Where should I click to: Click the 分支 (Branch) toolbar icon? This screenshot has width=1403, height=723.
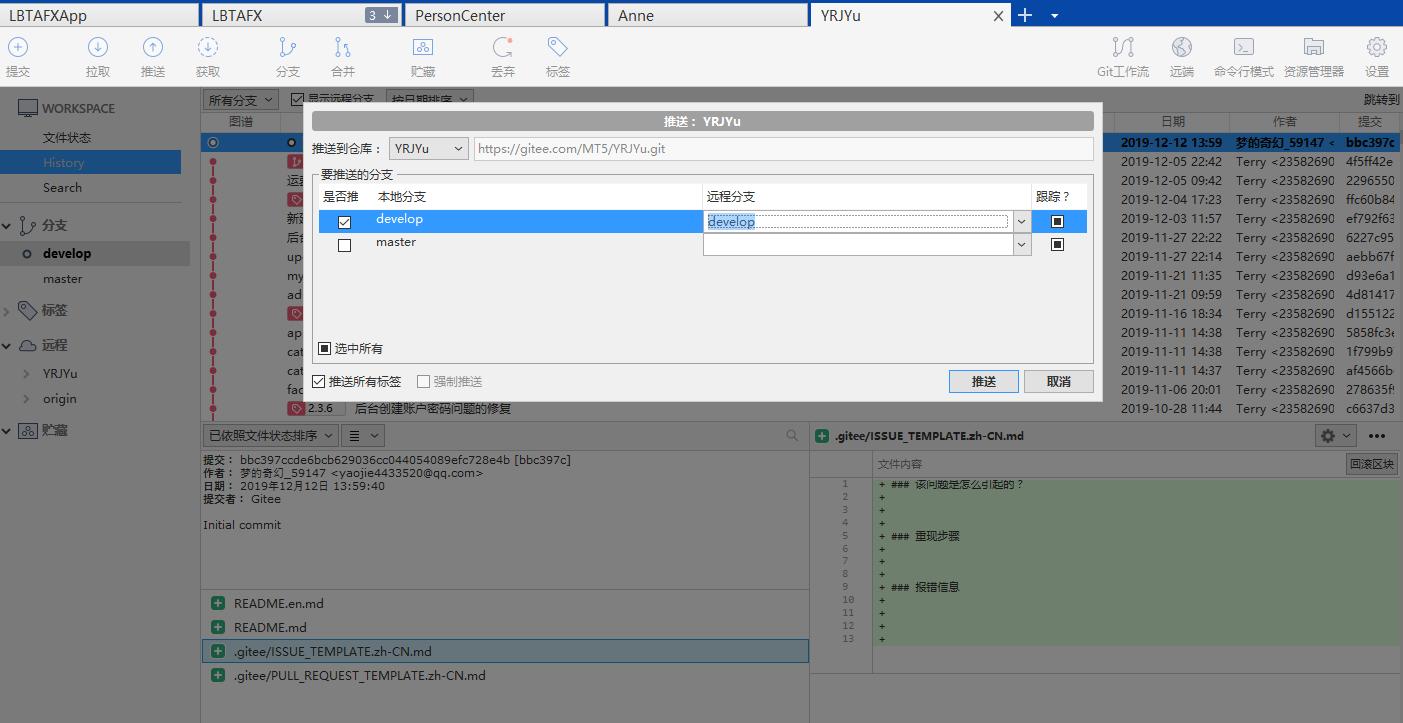point(288,47)
